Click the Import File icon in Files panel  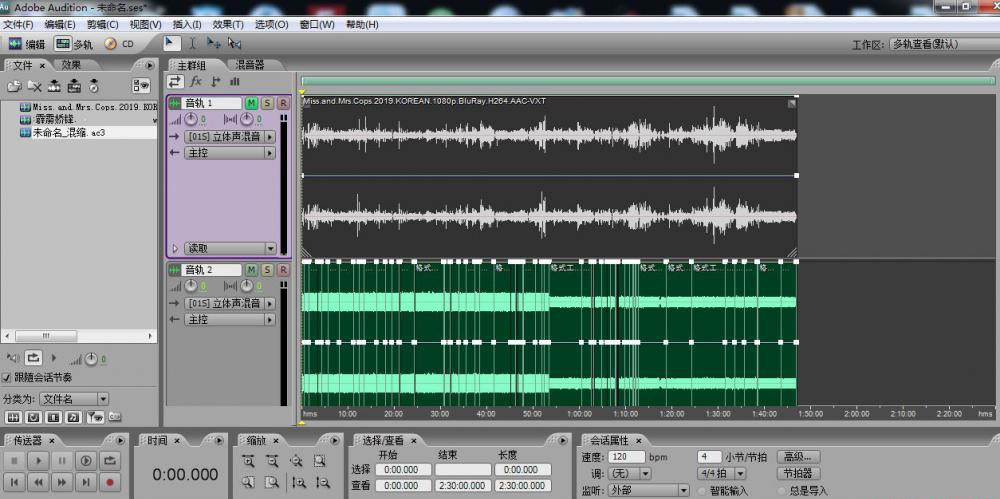tap(14, 86)
